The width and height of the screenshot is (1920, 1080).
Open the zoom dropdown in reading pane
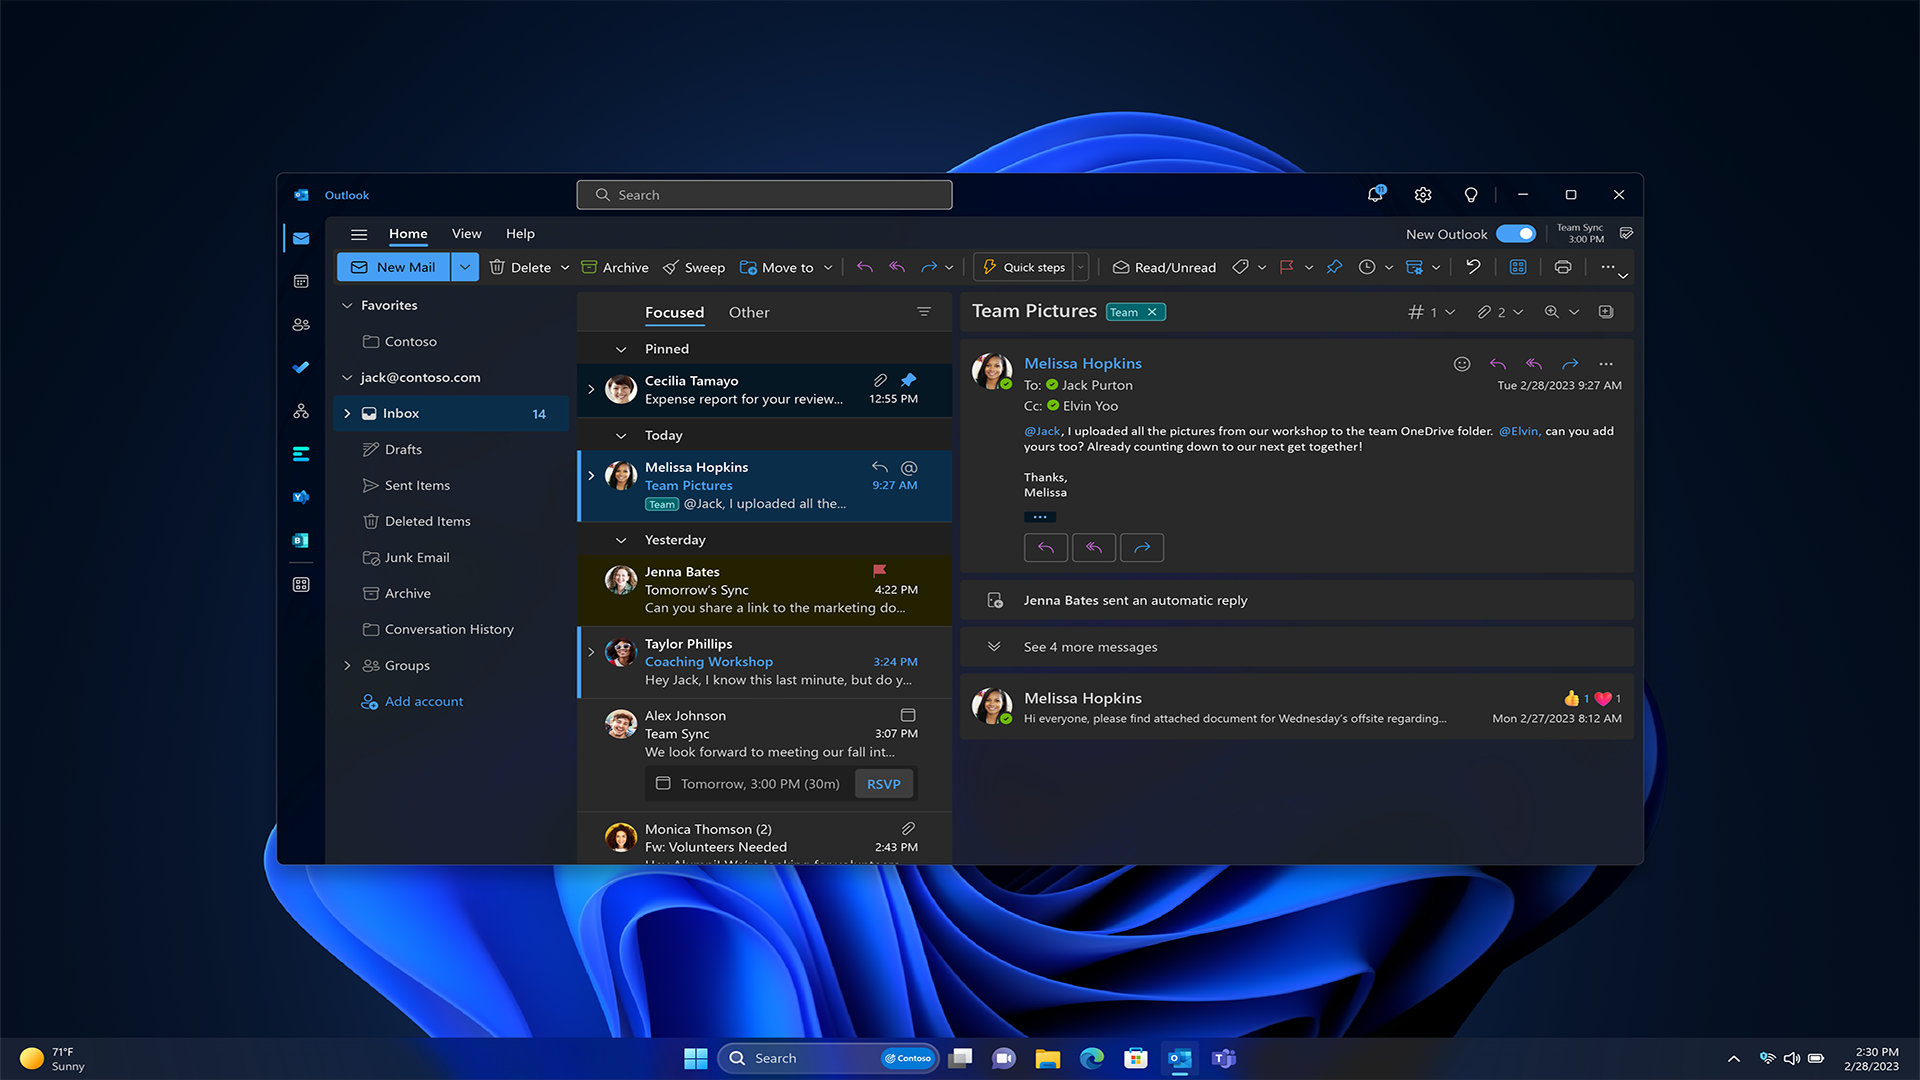click(x=1574, y=312)
